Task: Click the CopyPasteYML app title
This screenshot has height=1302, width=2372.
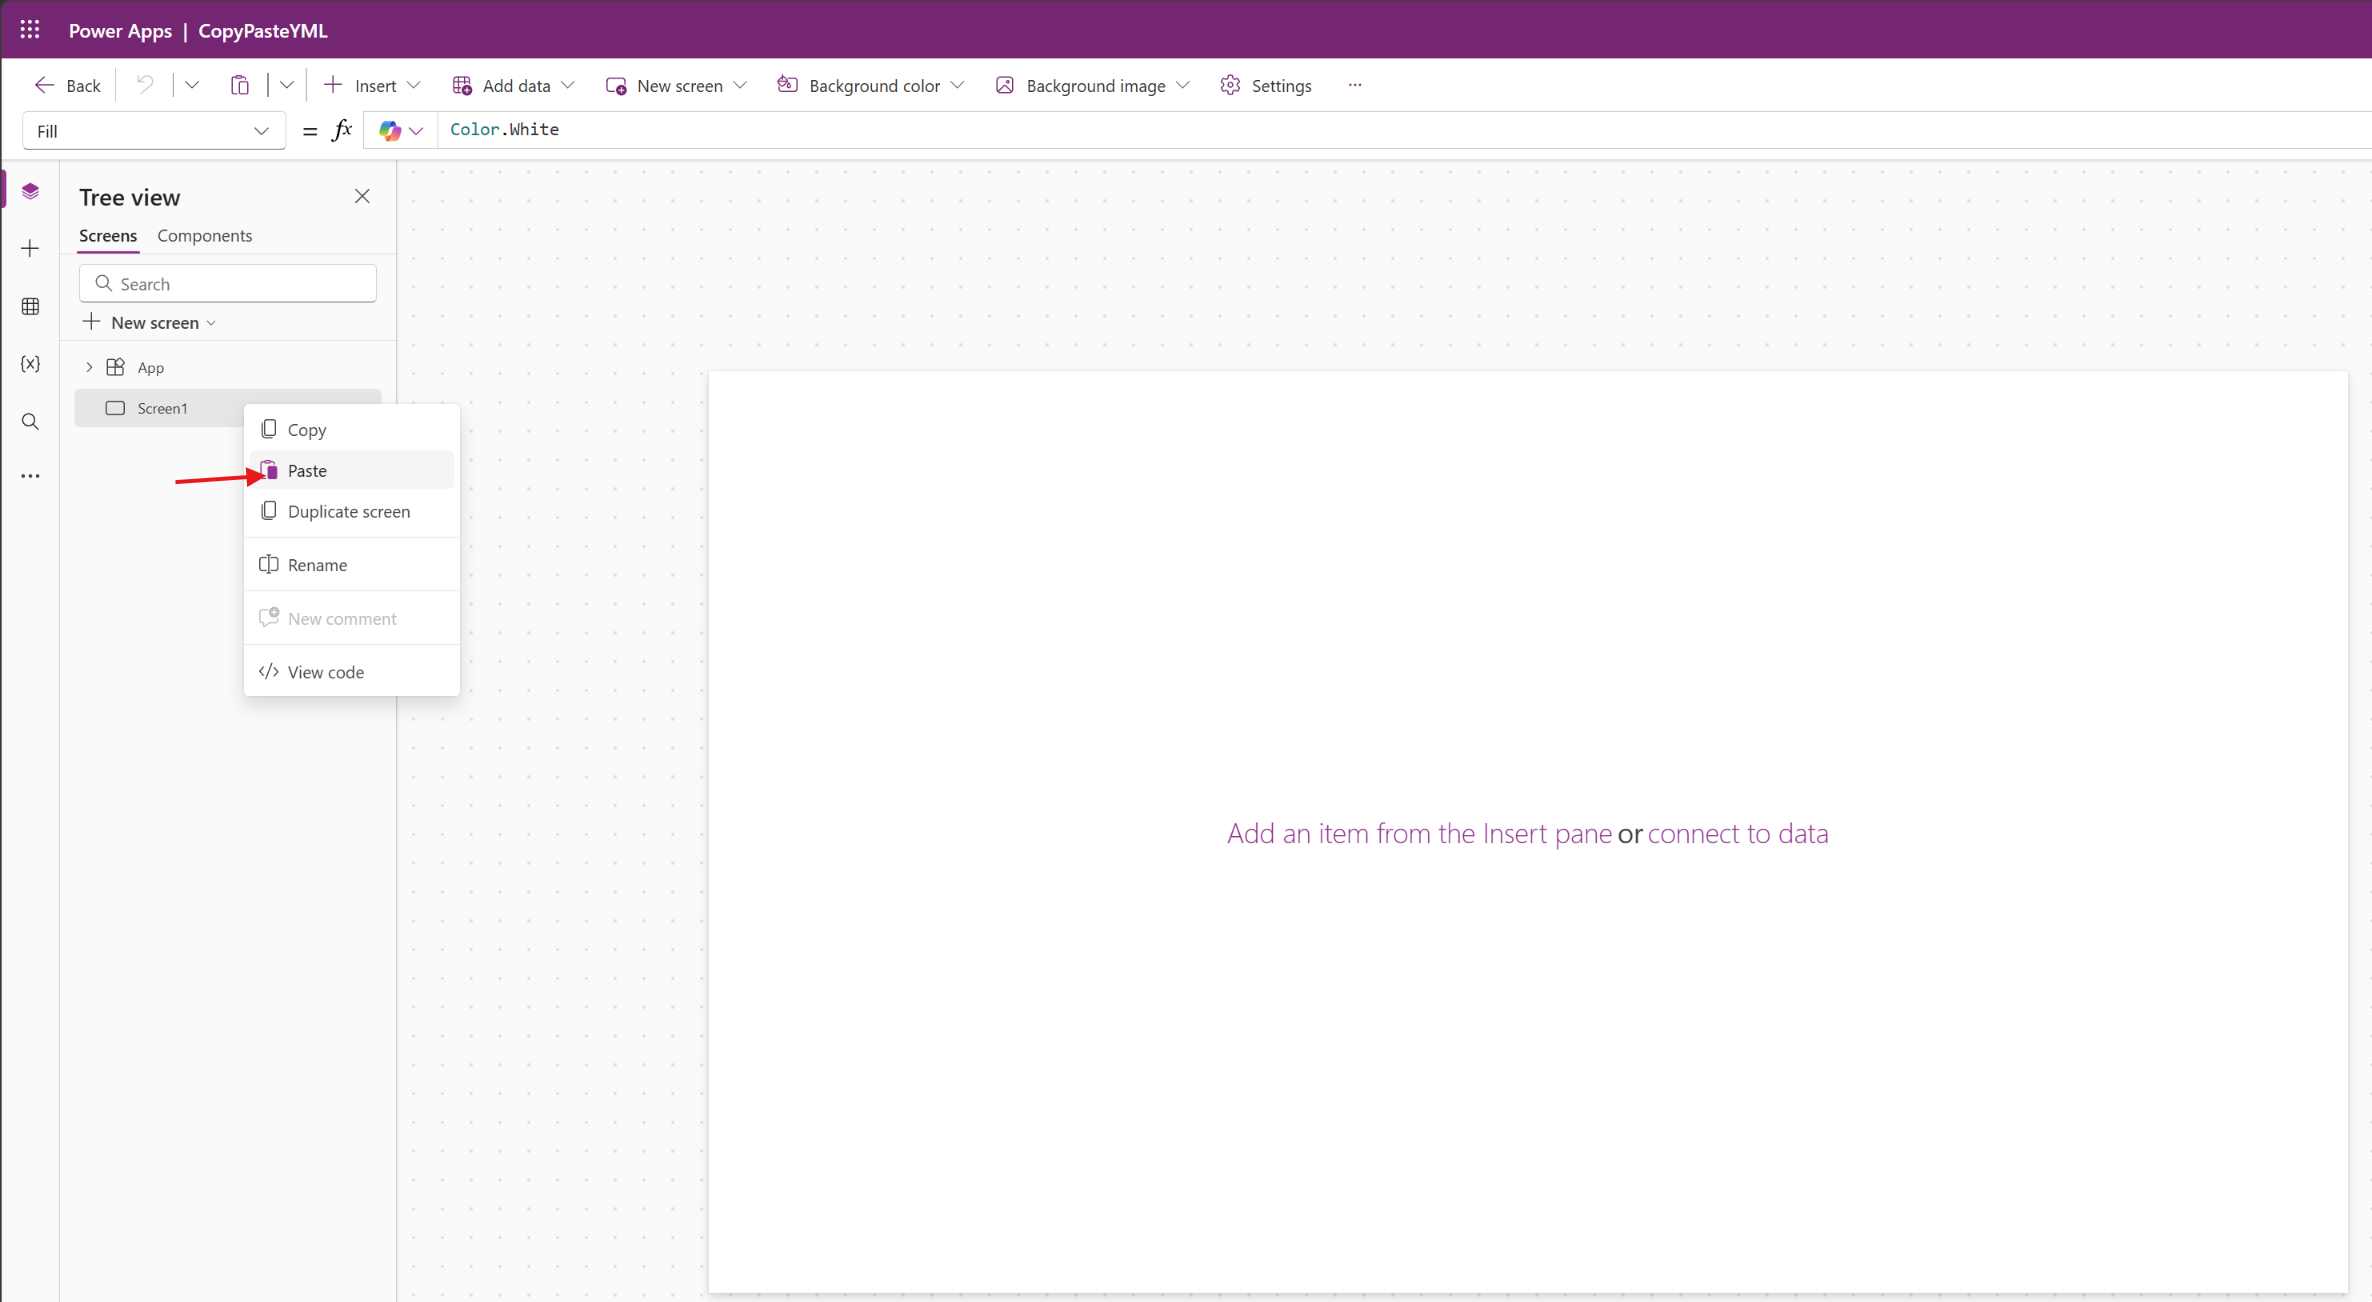Action: click(263, 31)
